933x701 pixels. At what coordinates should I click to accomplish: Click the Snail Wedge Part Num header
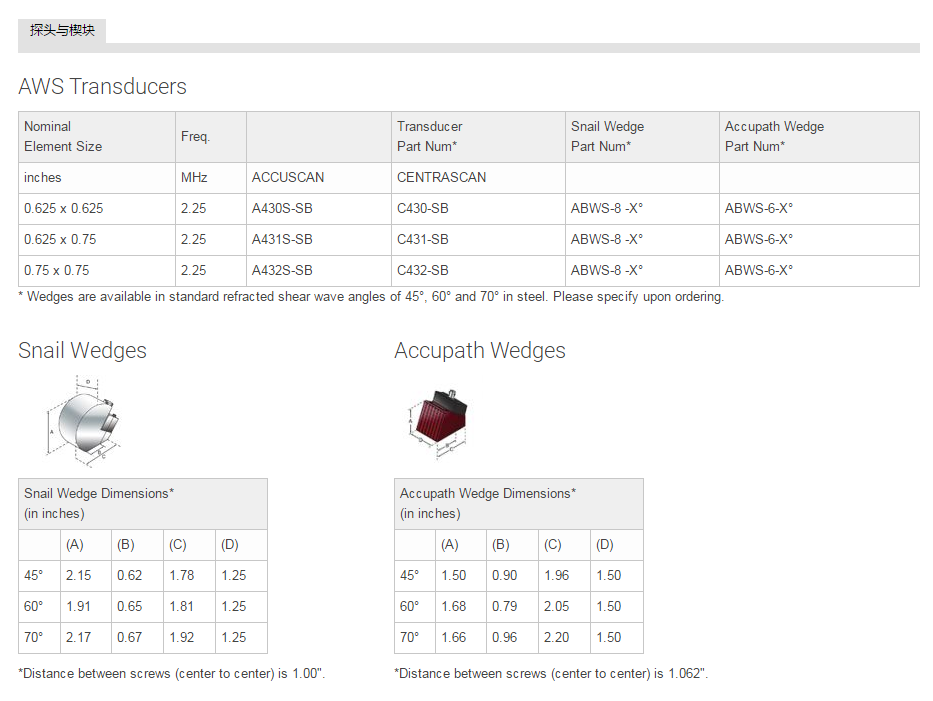click(607, 136)
